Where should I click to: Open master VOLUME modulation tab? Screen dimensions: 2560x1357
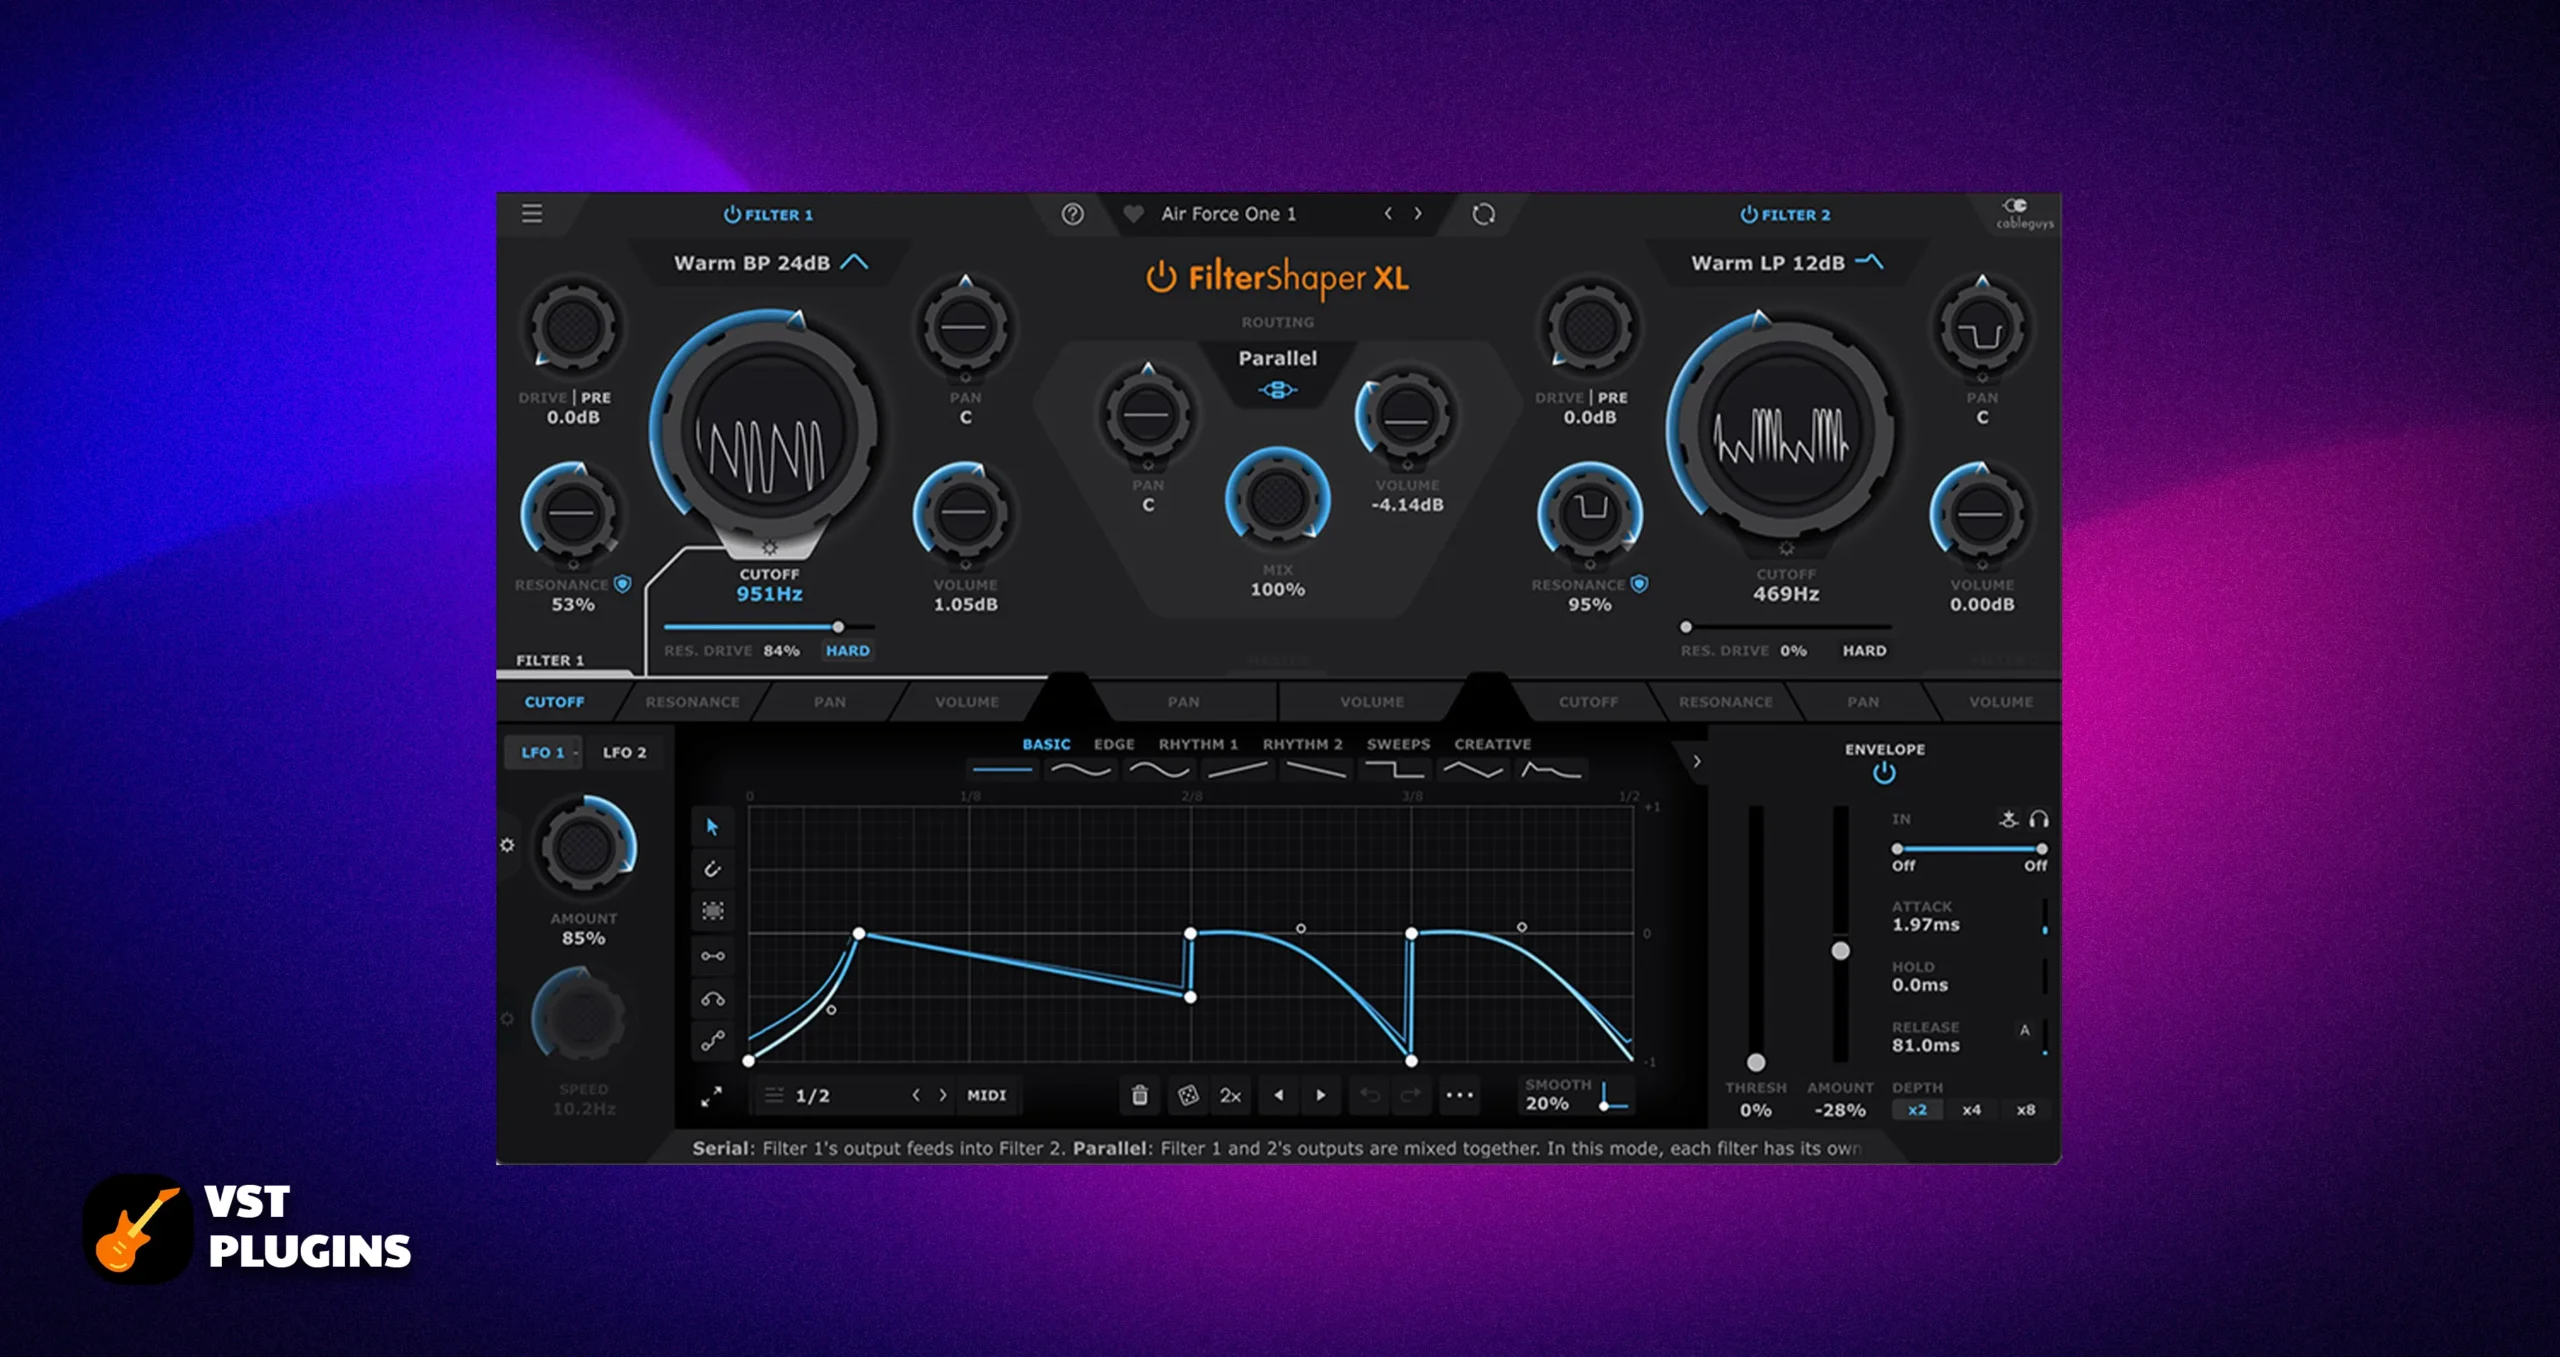(x=1372, y=702)
